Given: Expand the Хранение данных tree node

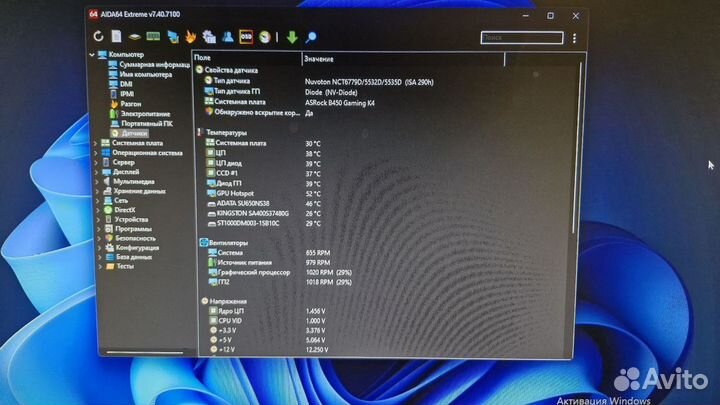Looking at the screenshot, I should pos(97,191).
